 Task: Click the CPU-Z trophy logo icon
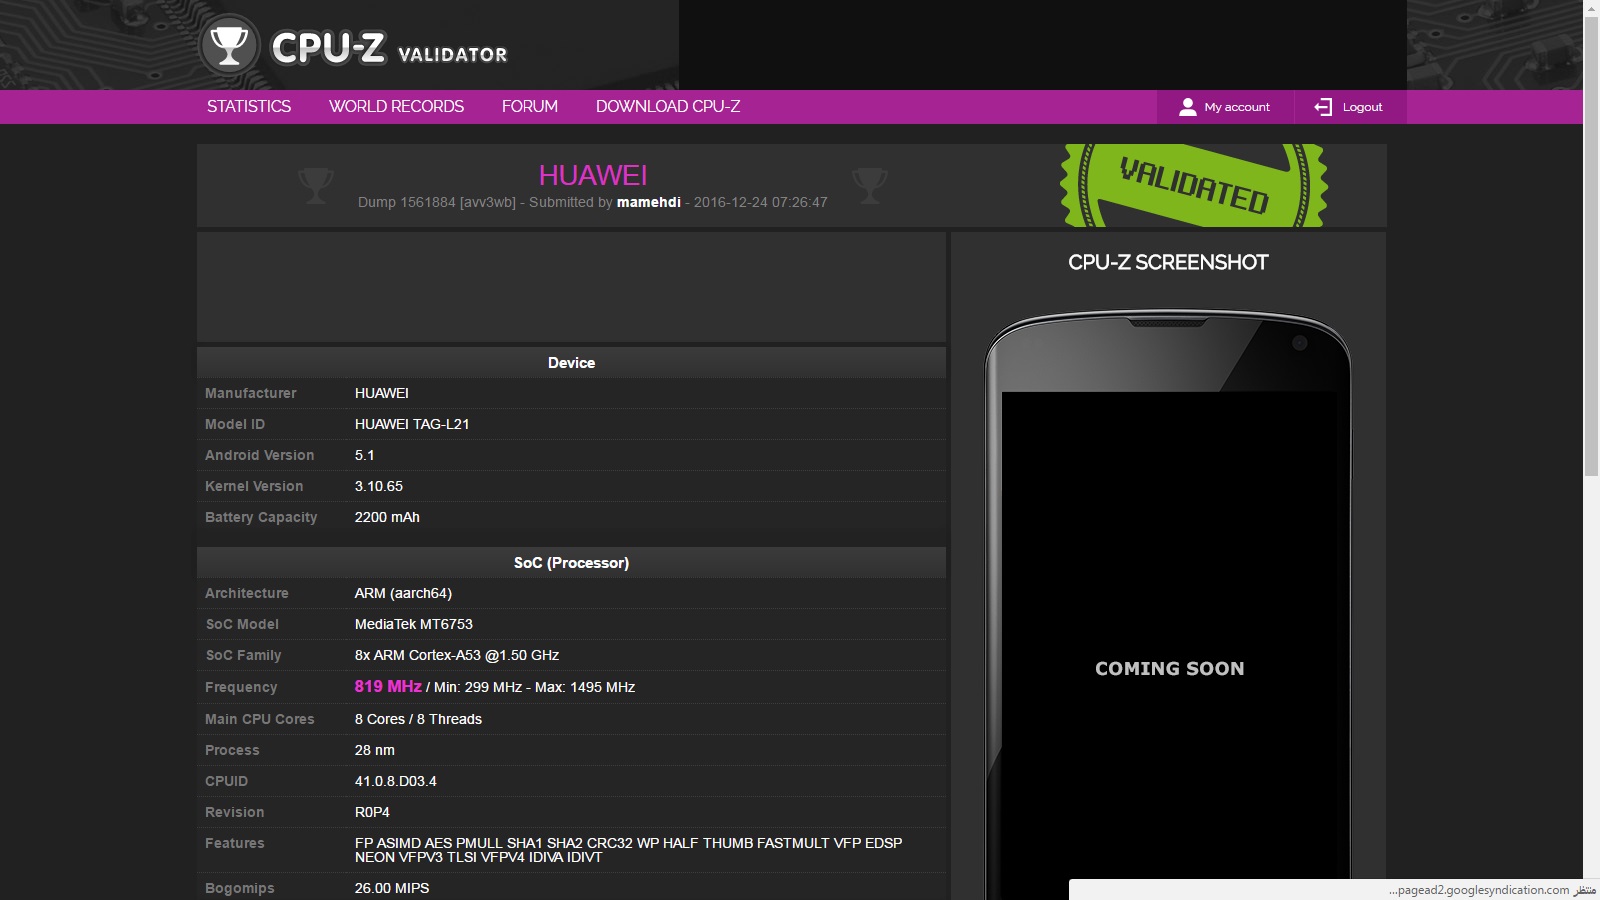click(229, 45)
